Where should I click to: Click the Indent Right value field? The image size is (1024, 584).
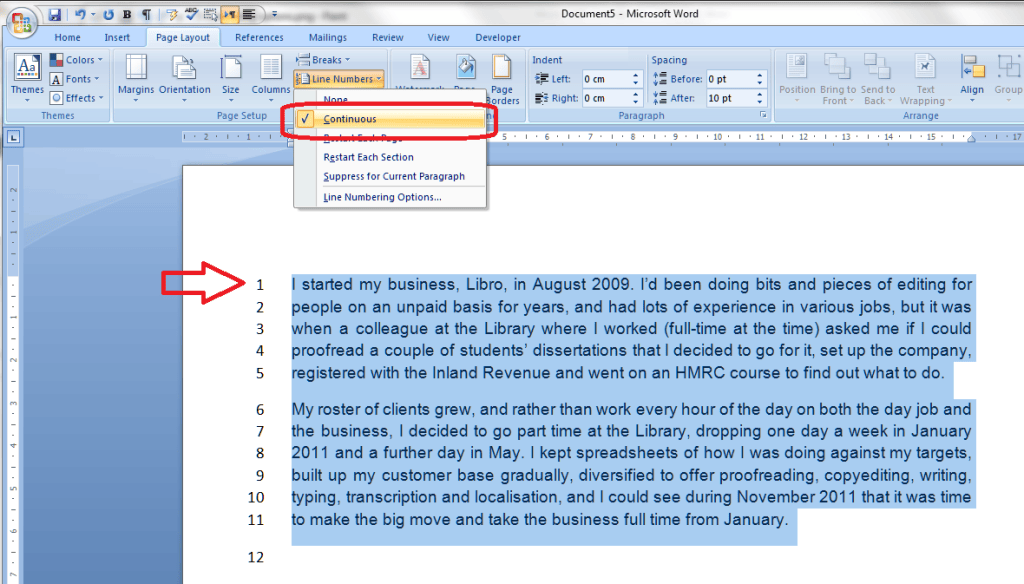(x=605, y=98)
